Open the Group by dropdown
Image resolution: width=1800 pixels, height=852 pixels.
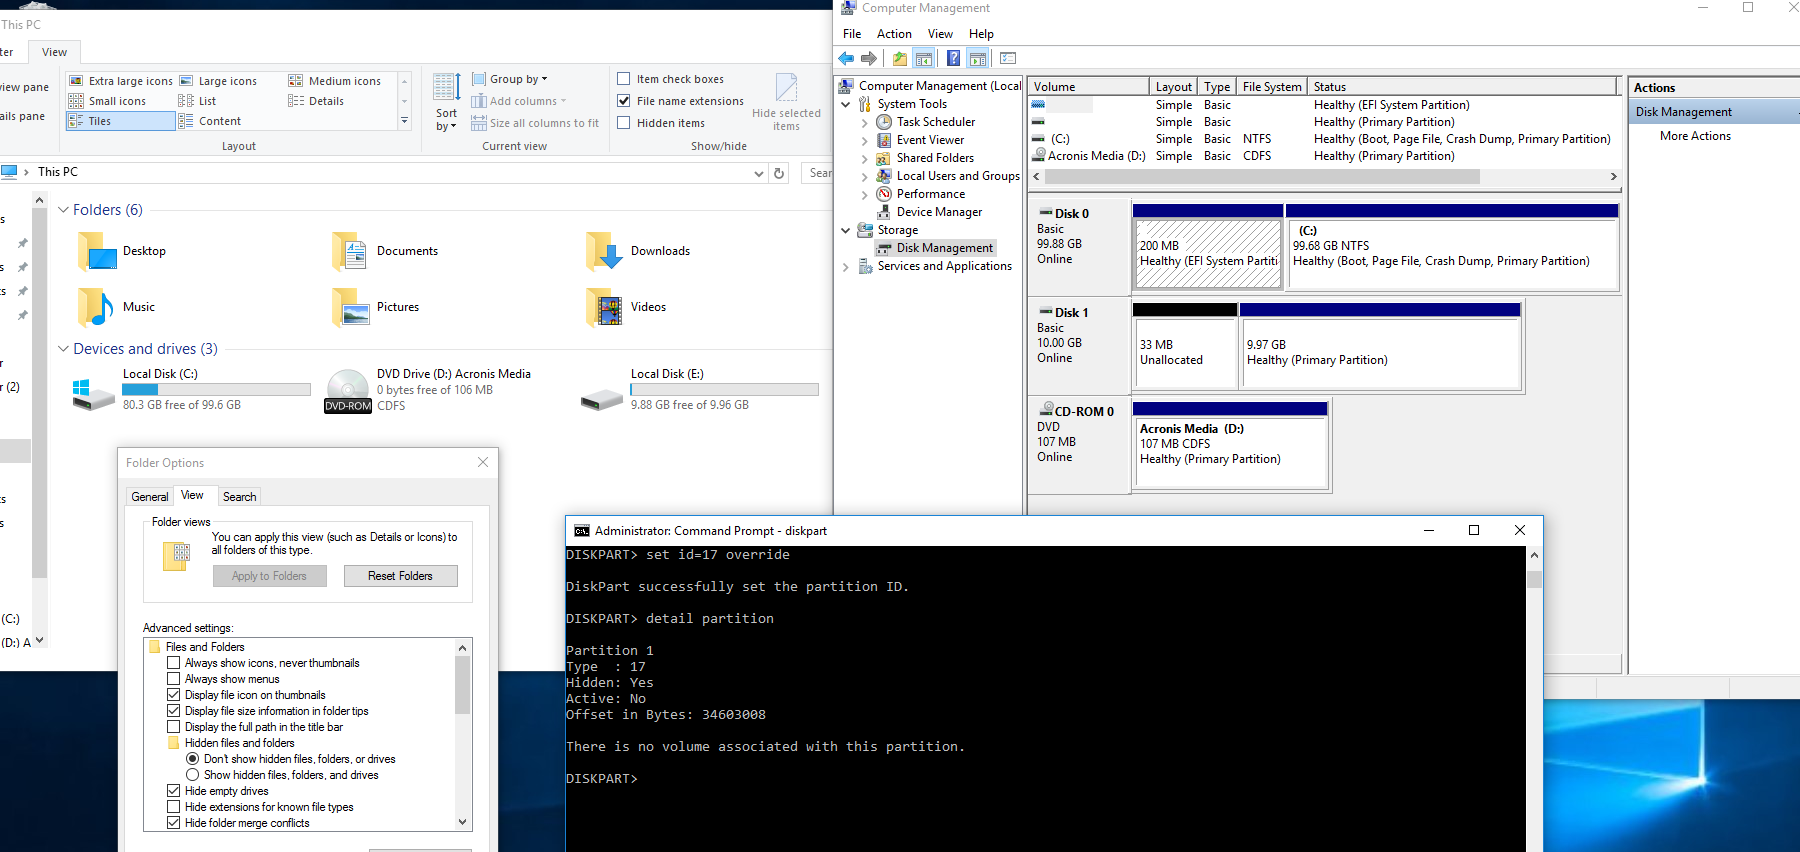pos(518,79)
